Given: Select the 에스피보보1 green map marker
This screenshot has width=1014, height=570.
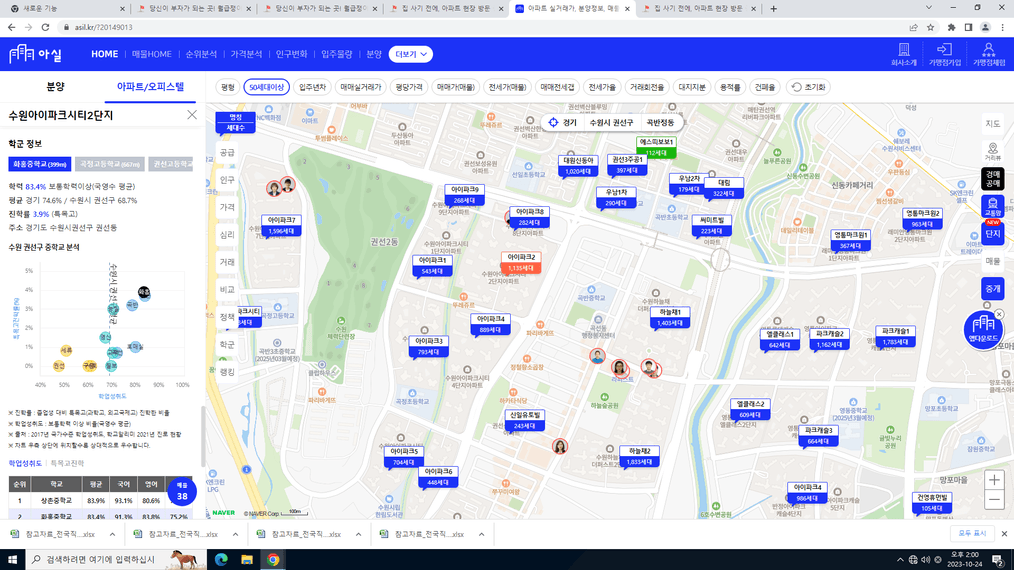Looking at the screenshot, I should (x=656, y=147).
